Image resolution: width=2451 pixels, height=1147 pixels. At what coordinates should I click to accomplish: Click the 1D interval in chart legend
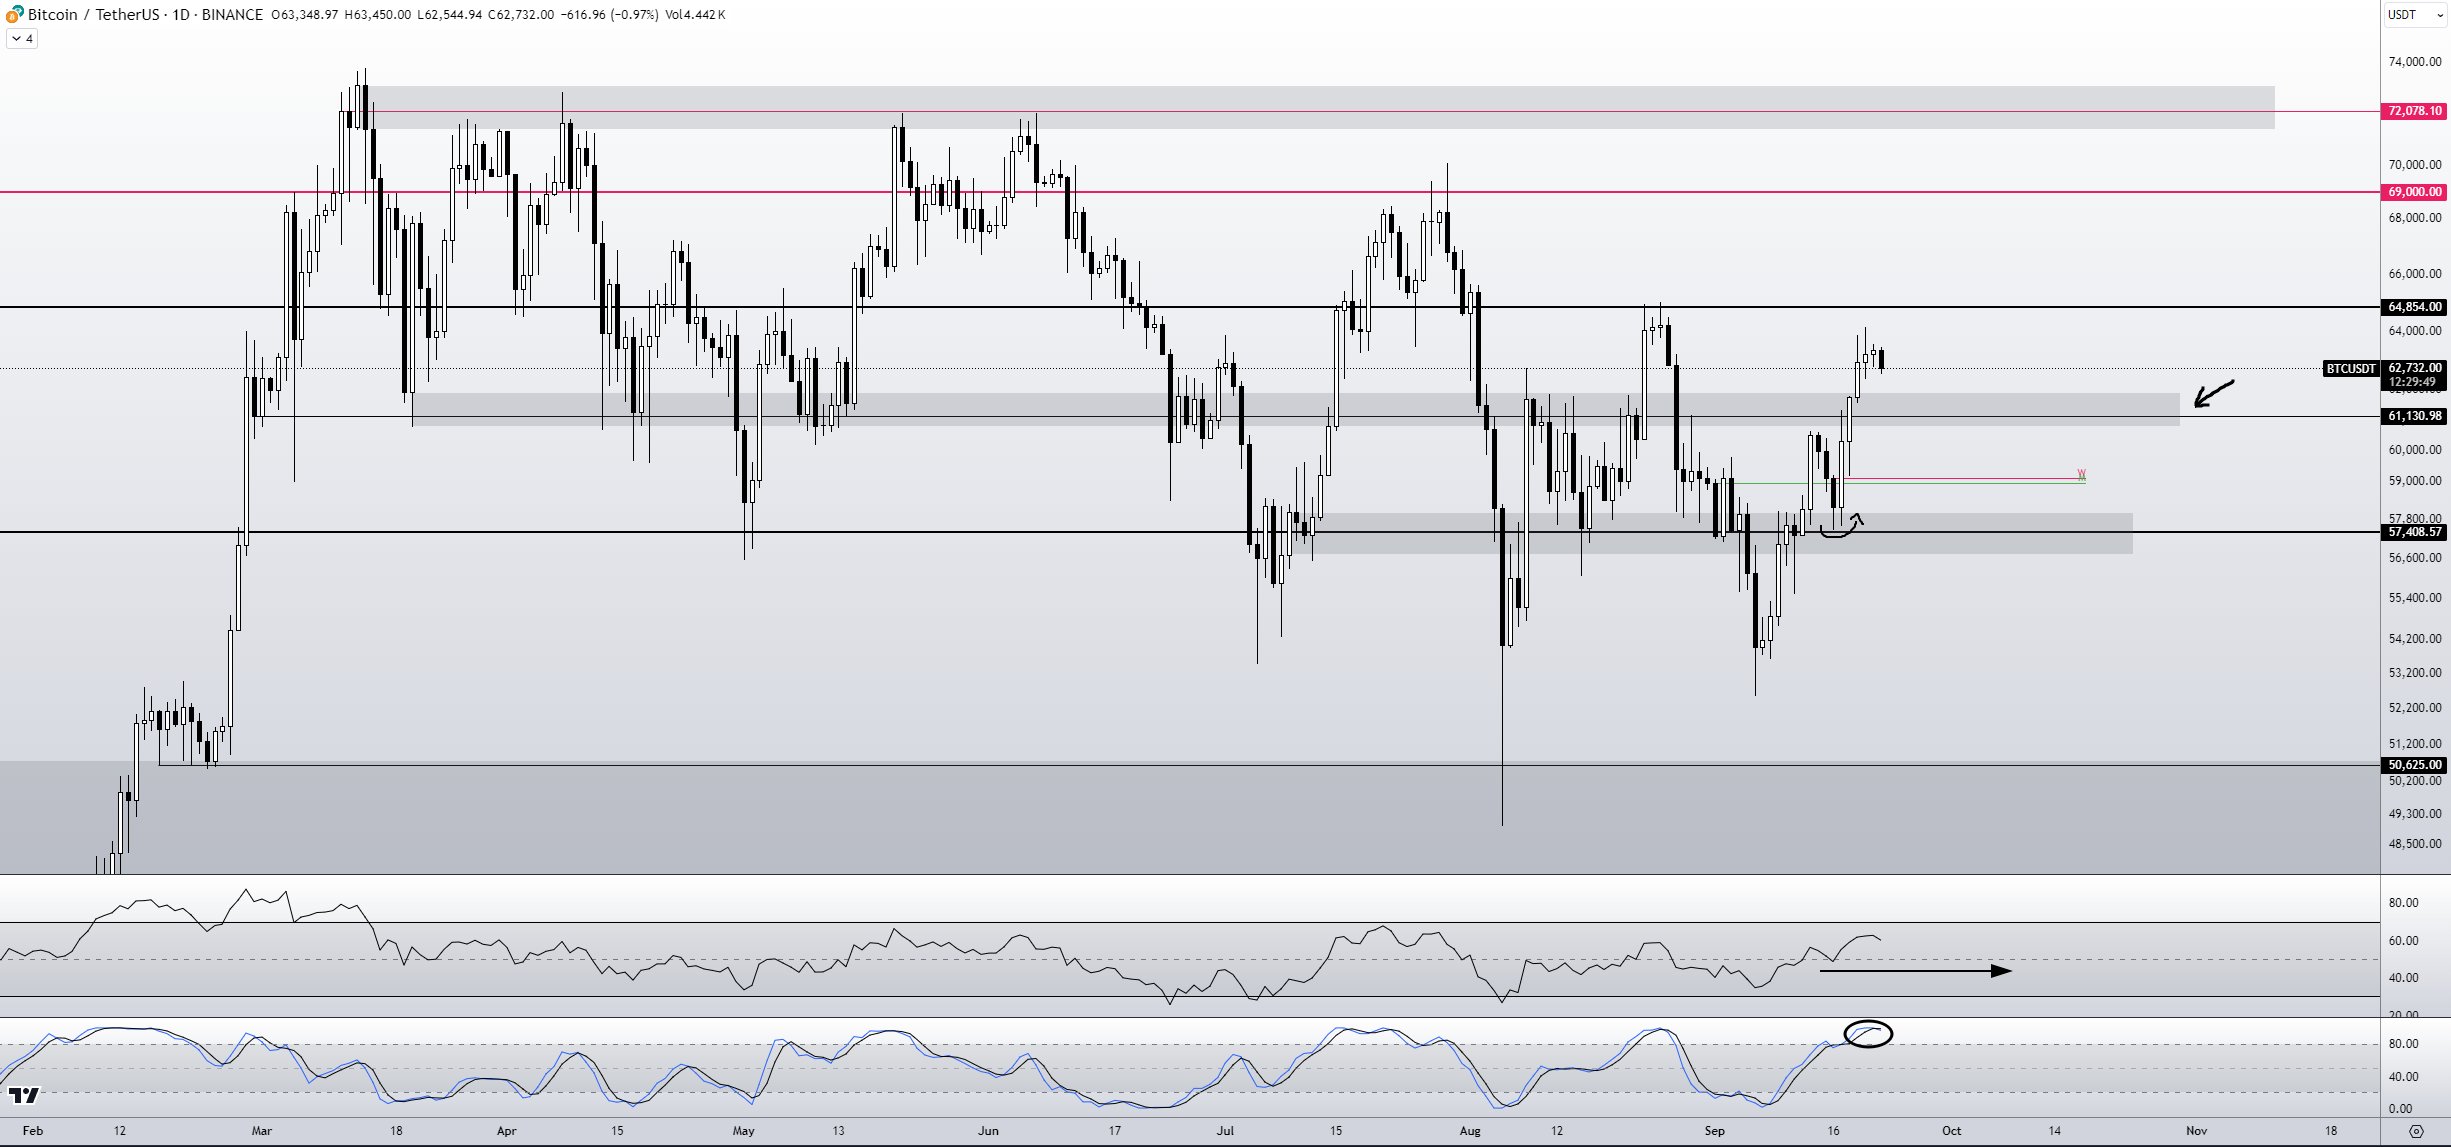[180, 15]
